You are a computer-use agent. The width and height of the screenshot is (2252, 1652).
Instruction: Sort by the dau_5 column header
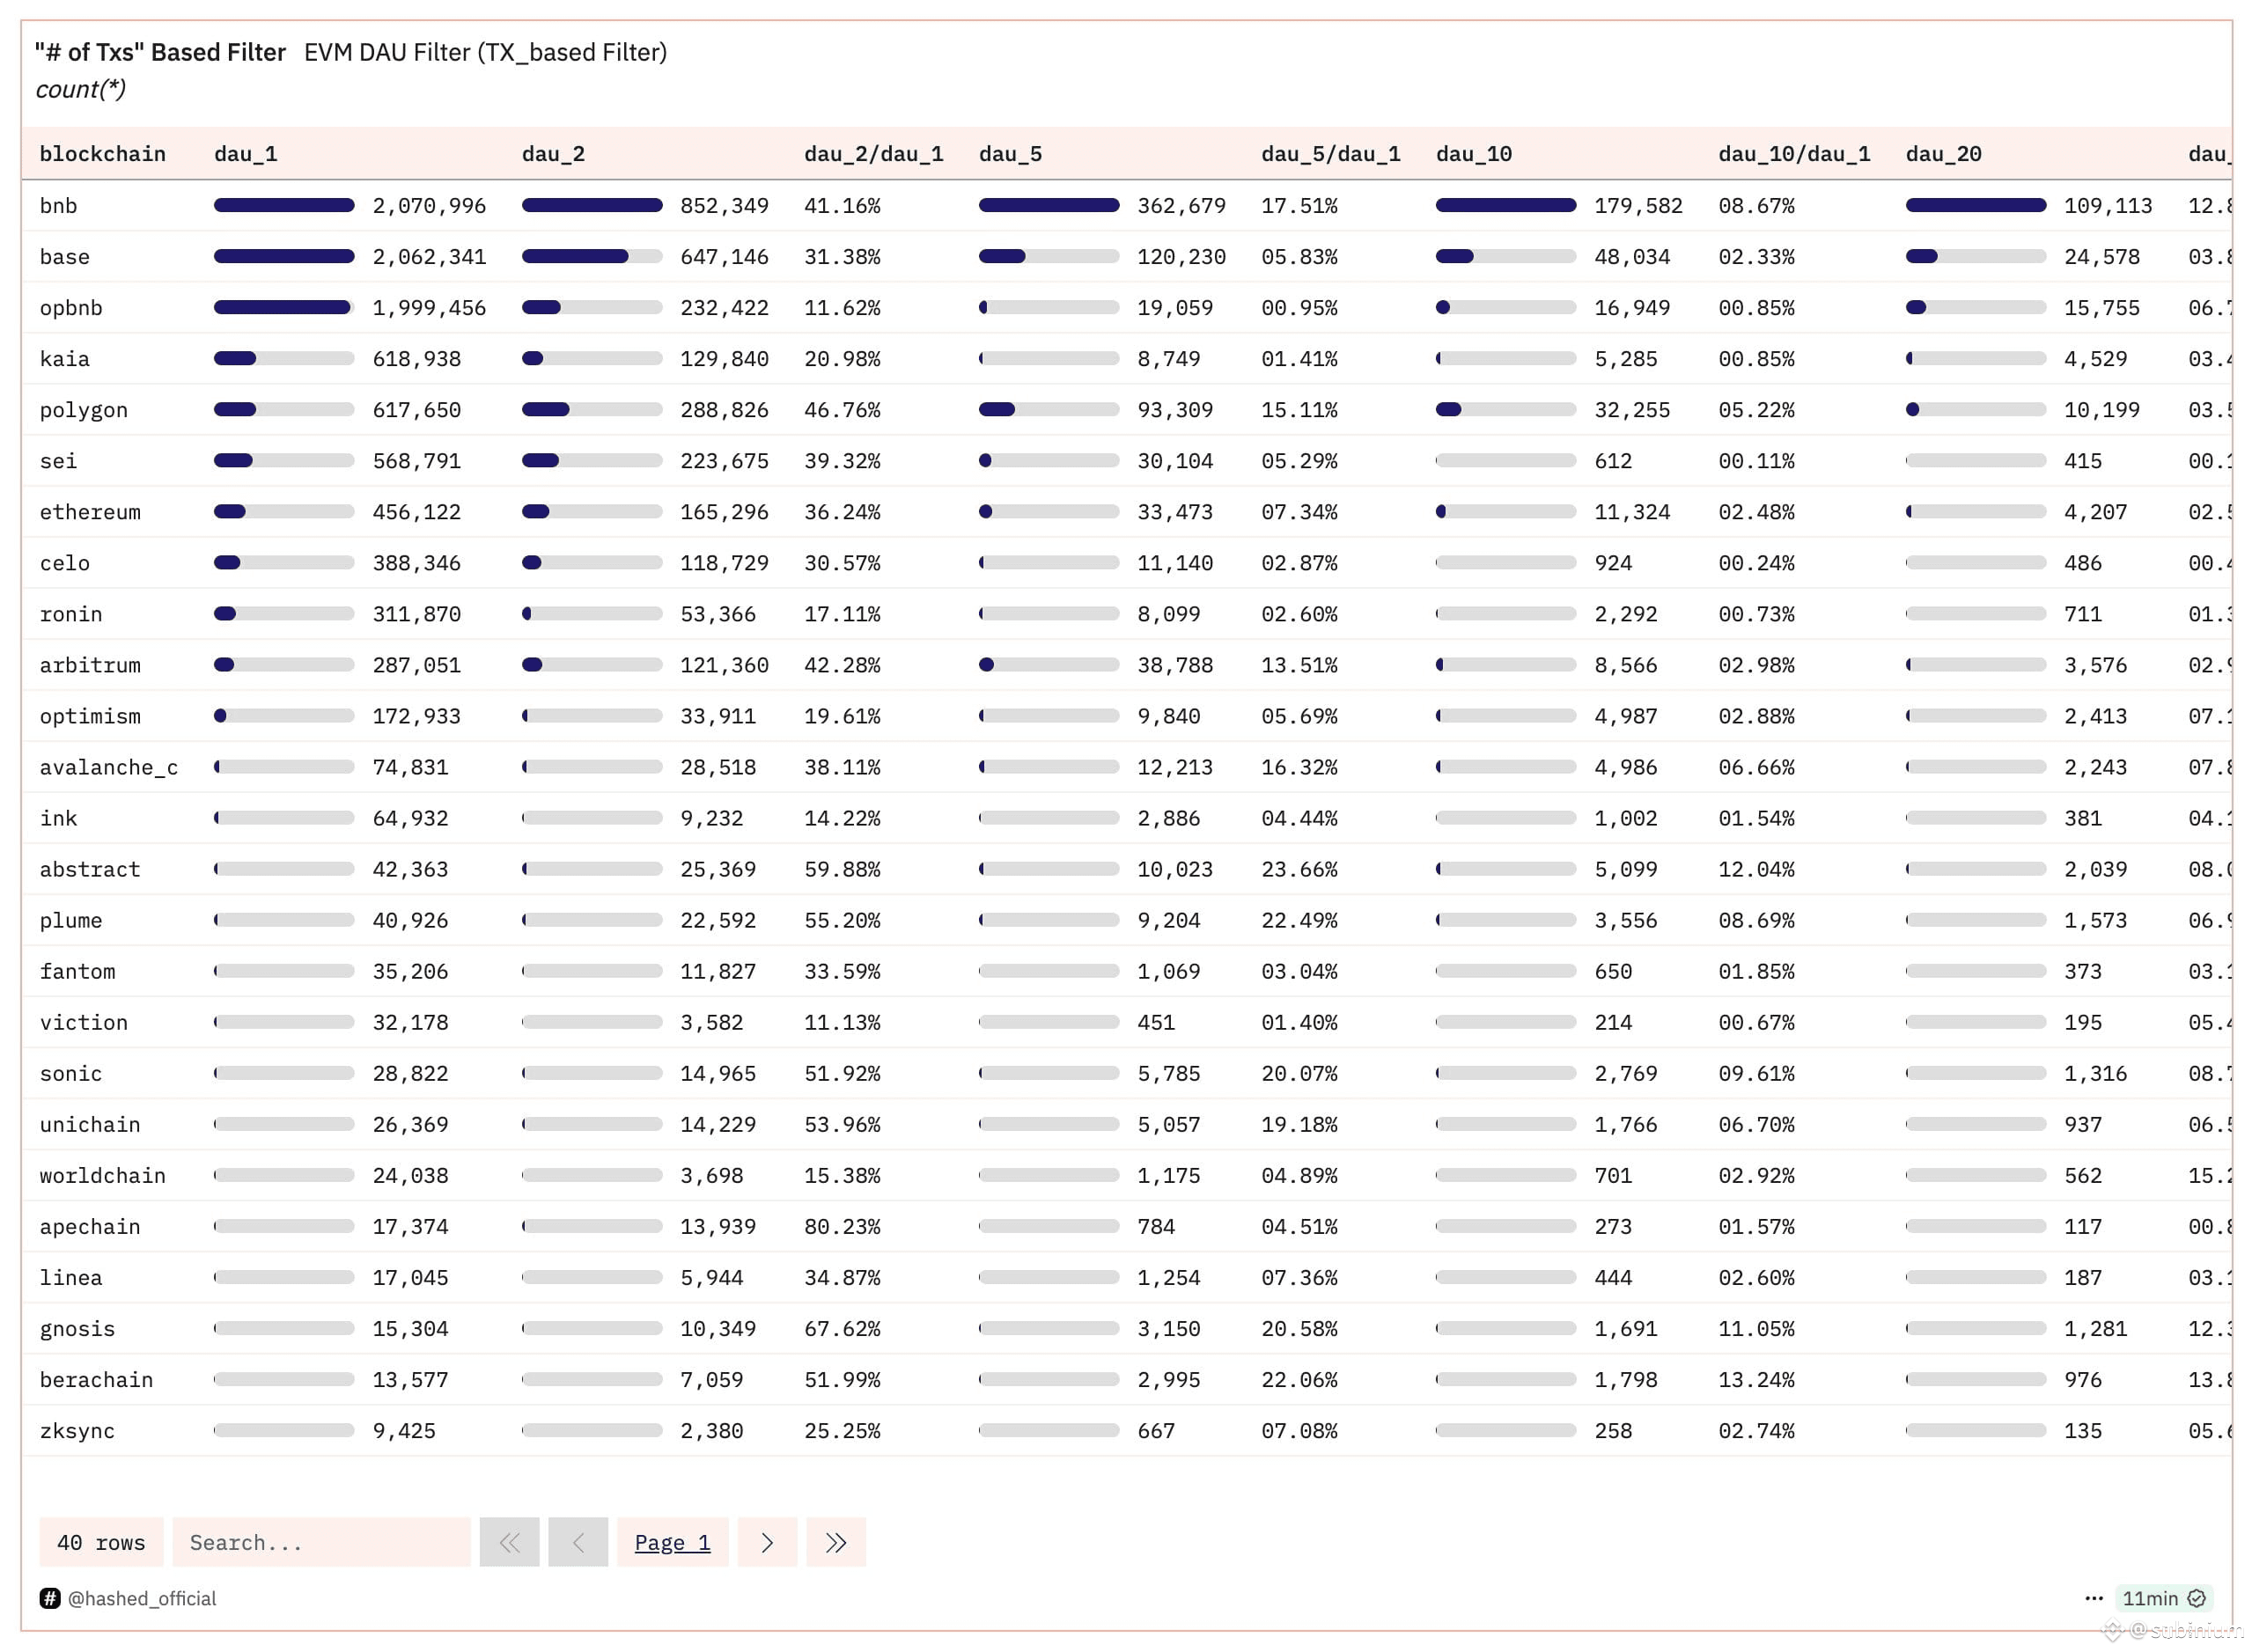coord(1011,154)
